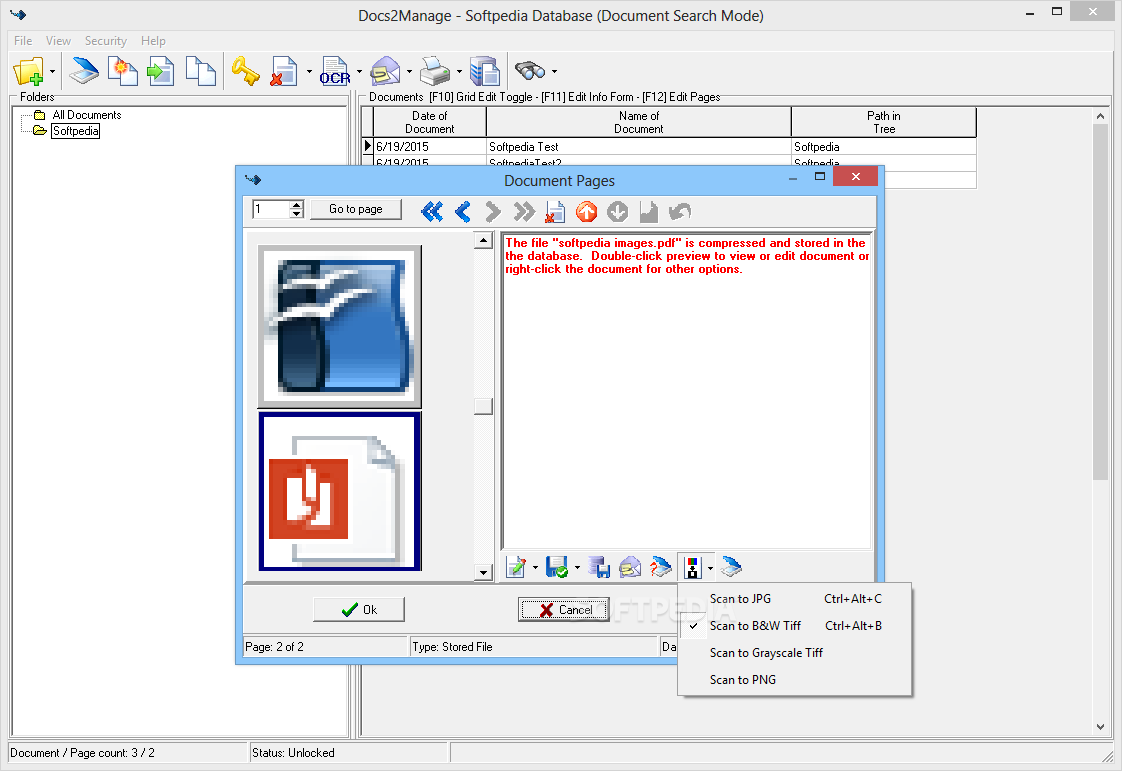Open the File menu
1122x771 pixels.
pyautogui.click(x=23, y=41)
